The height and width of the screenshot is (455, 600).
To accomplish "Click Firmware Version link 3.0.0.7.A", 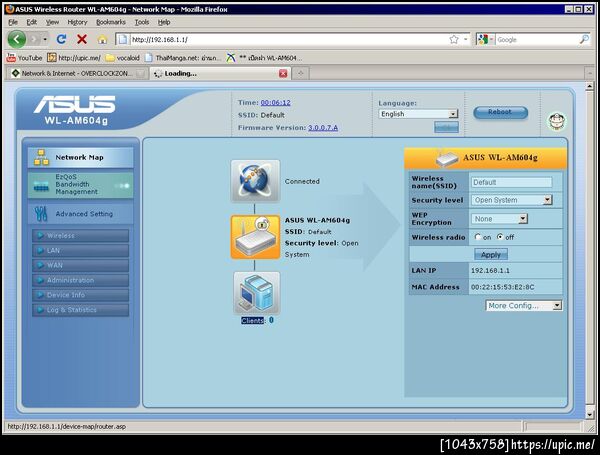I will (323, 128).
